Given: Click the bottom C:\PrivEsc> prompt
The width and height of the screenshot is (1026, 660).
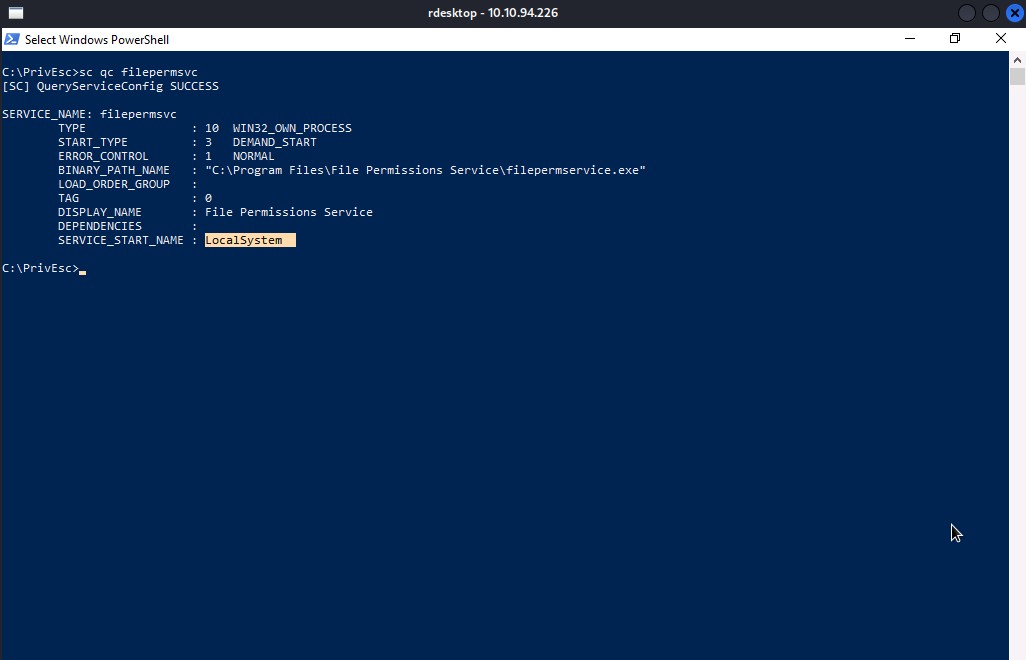Looking at the screenshot, I should (40, 268).
